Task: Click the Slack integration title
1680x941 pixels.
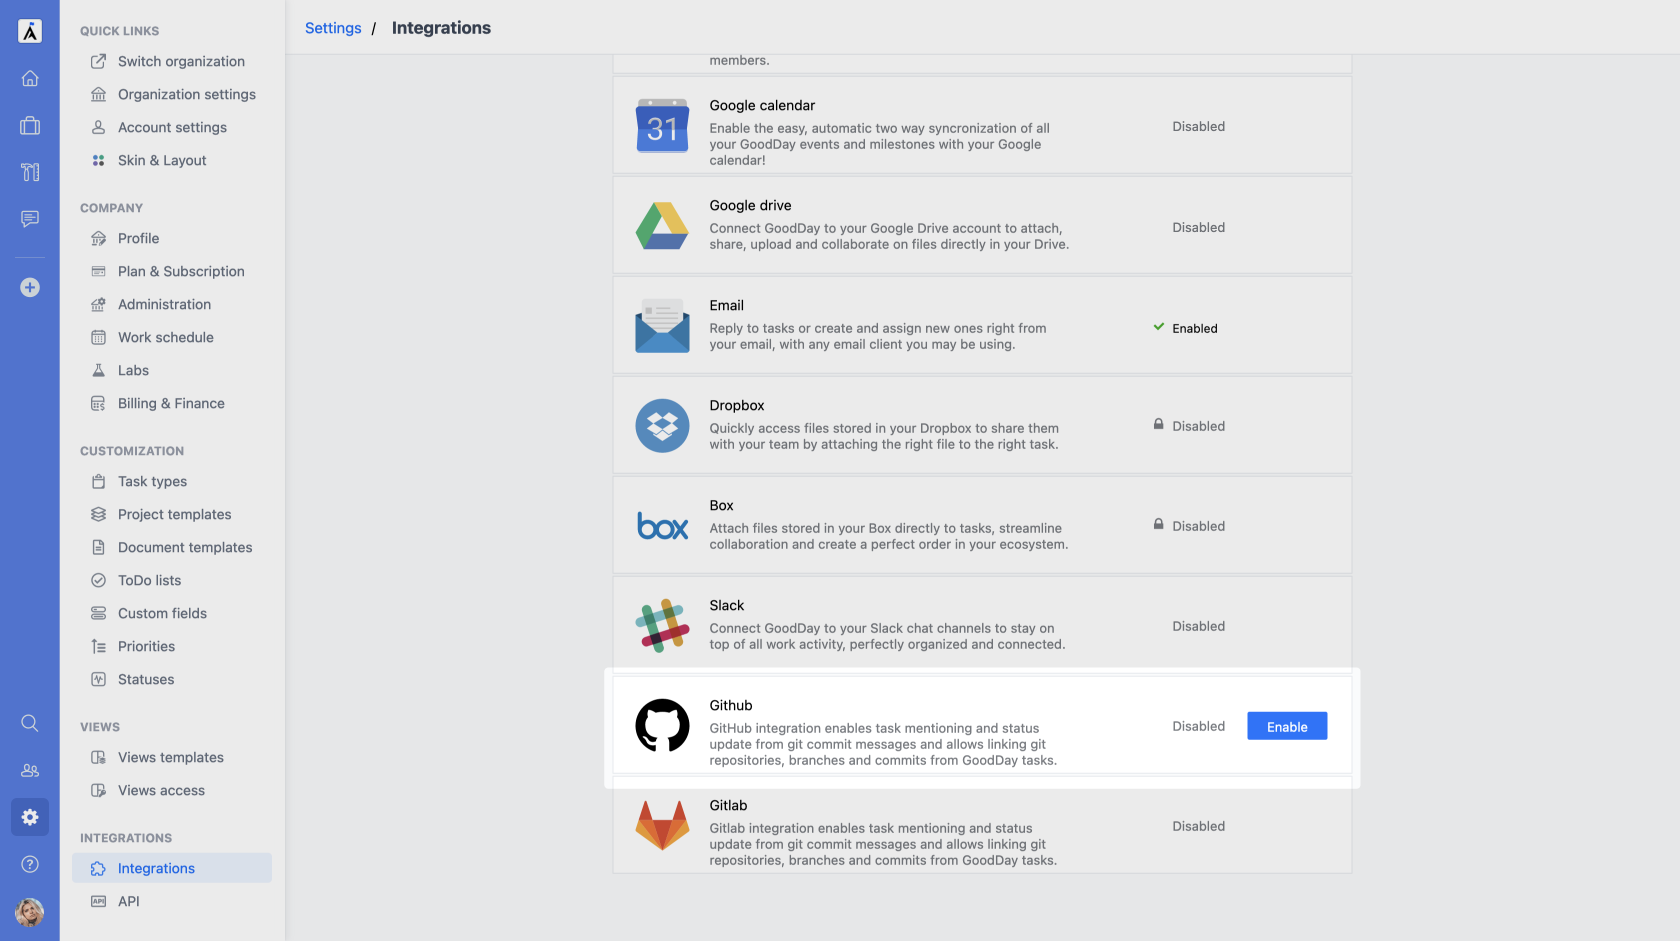Action: [x=727, y=605]
